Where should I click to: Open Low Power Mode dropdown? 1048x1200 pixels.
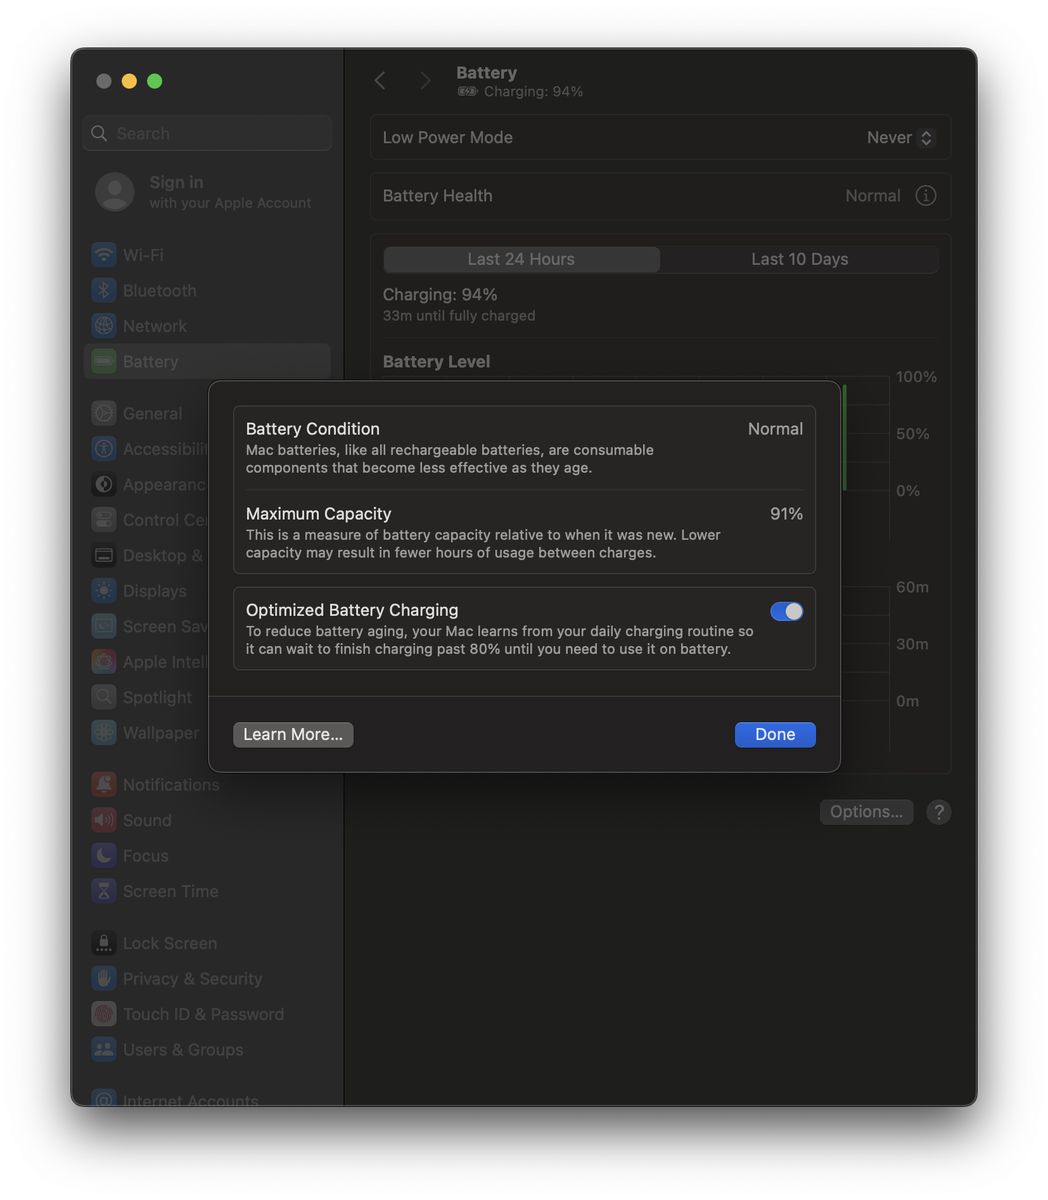pyautogui.click(x=900, y=138)
